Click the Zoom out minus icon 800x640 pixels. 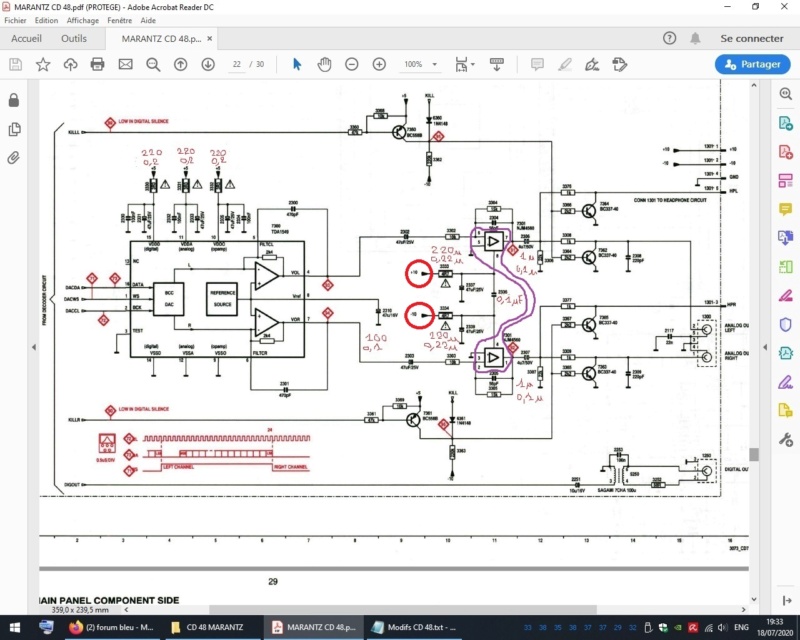coord(352,64)
